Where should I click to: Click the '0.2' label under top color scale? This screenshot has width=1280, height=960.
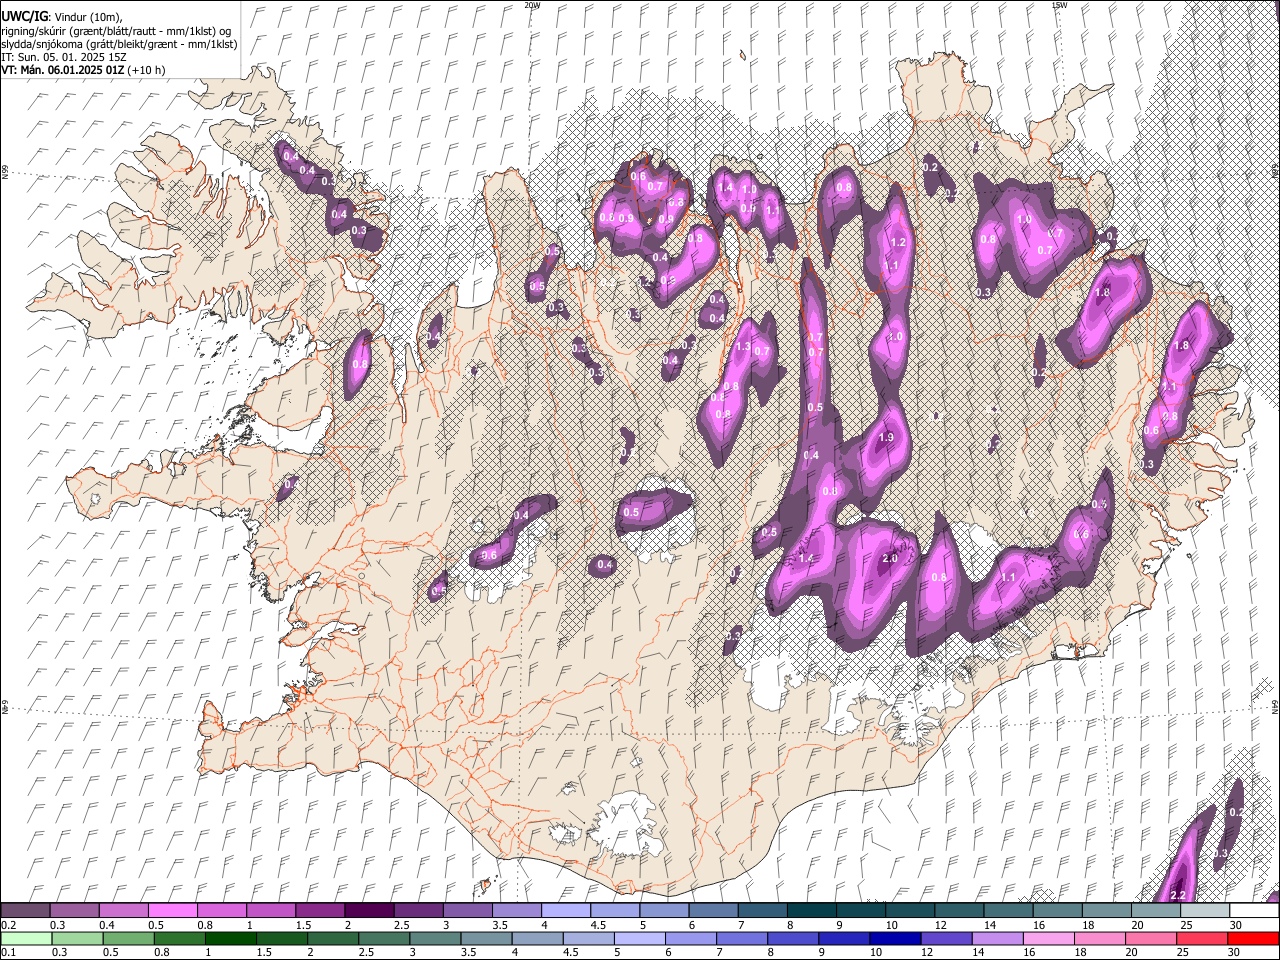(9, 925)
